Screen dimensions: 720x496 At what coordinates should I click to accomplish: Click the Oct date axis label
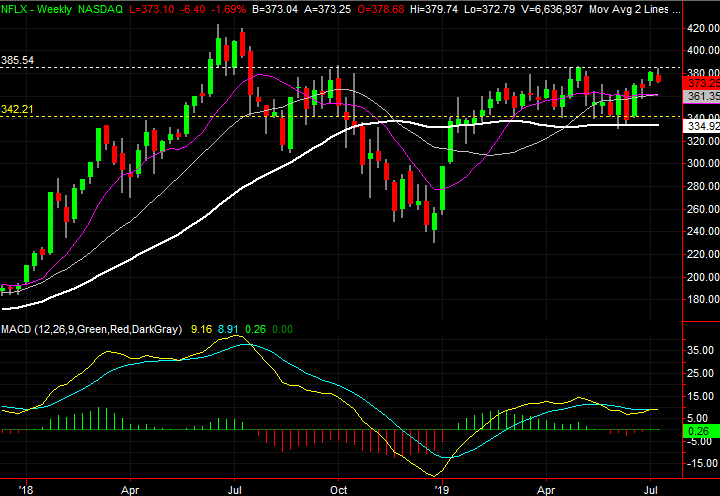pyautogui.click(x=338, y=490)
